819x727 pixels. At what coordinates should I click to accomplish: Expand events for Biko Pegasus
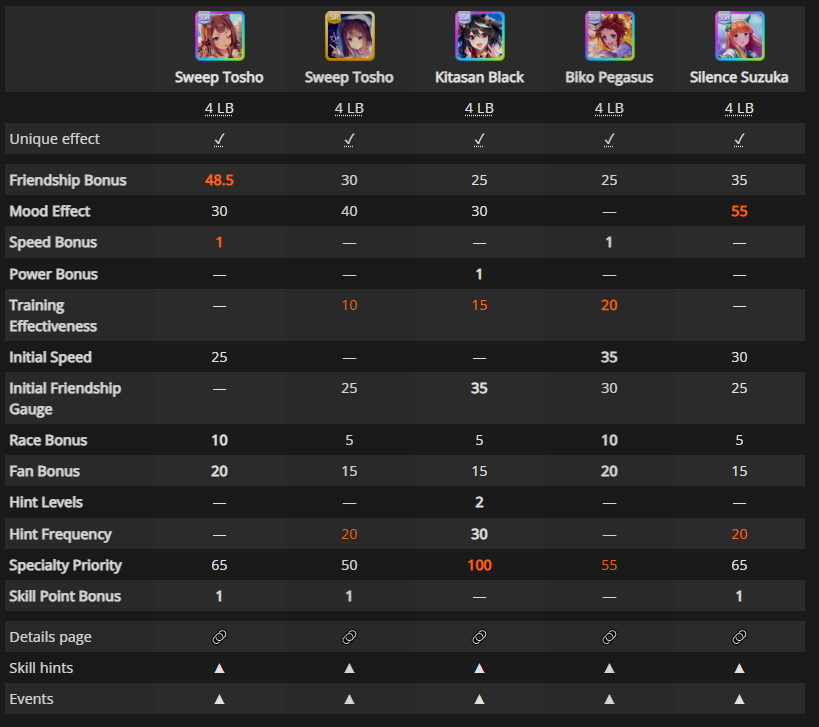point(609,699)
